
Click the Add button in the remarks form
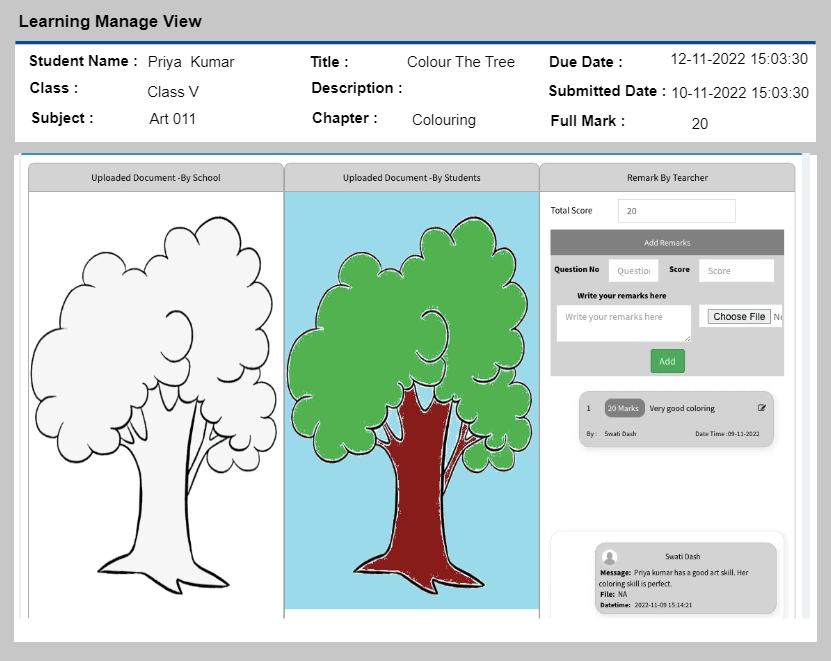667,361
